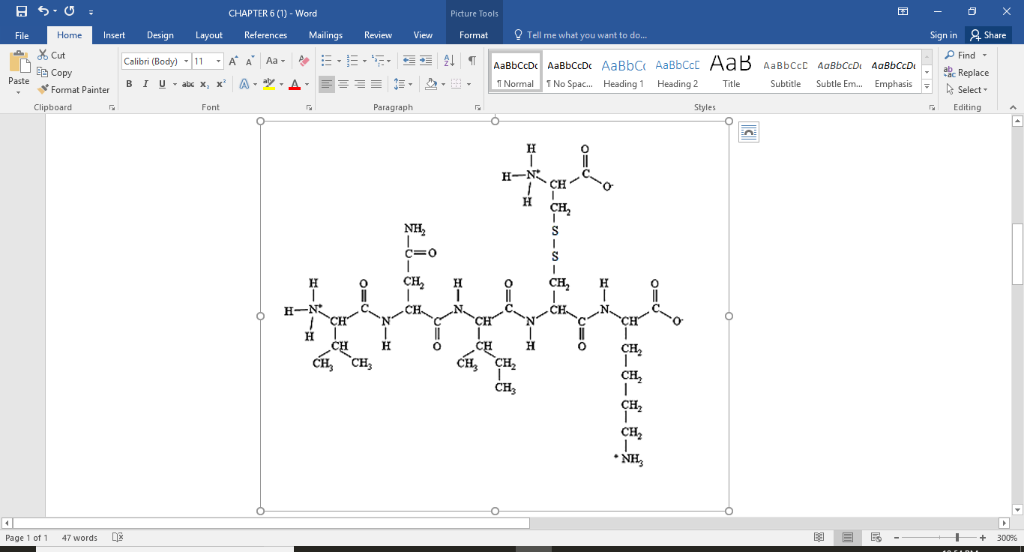Viewport: 1024px width, 552px height.
Task: Open the font size dropdown
Action: click(x=219, y=61)
